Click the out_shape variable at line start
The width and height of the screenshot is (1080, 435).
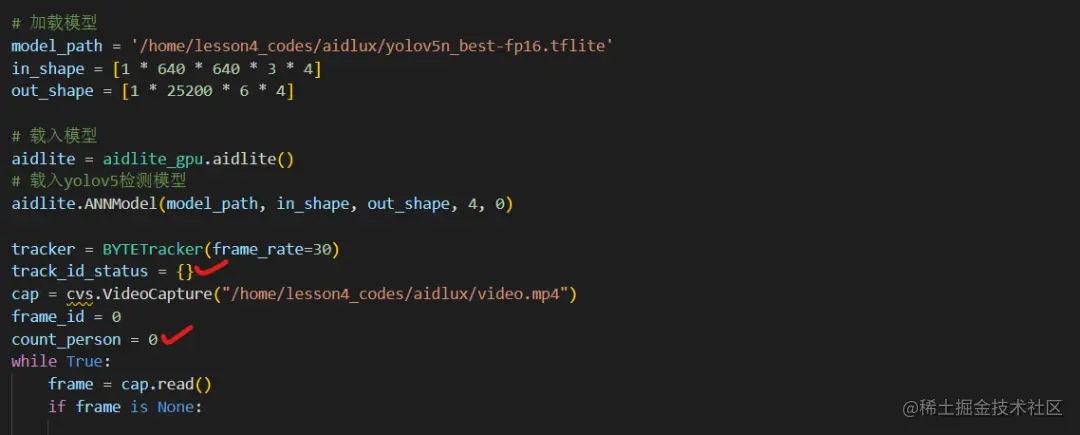point(52,91)
